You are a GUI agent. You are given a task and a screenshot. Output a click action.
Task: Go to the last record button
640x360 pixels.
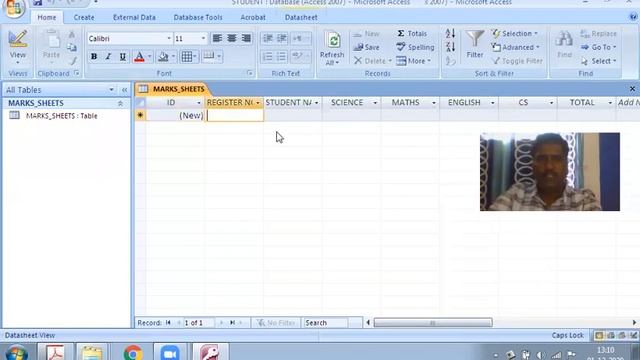point(232,323)
